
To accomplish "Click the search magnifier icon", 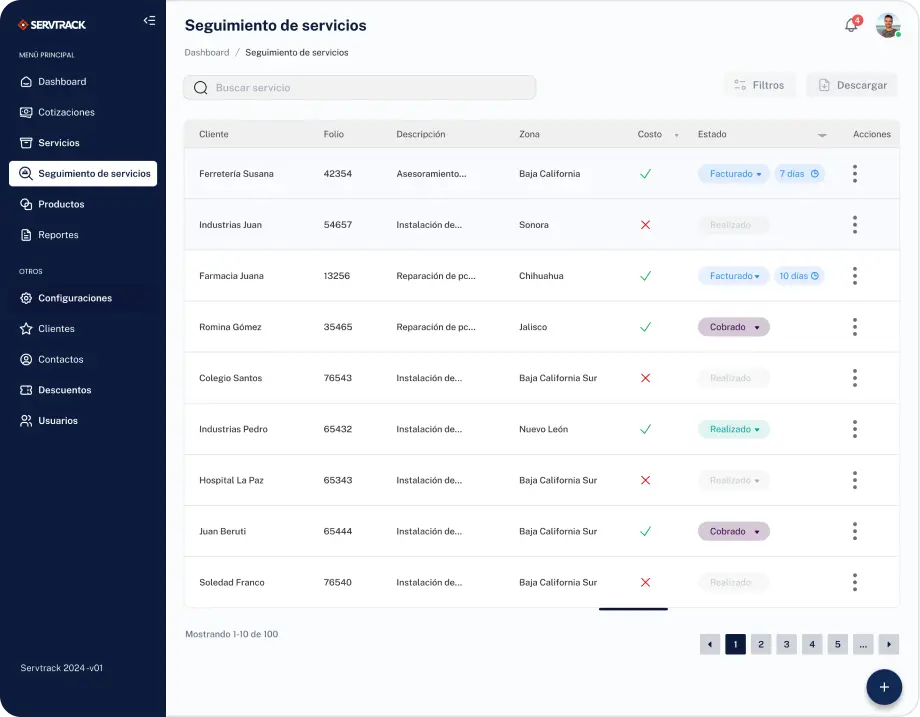I will [201, 87].
